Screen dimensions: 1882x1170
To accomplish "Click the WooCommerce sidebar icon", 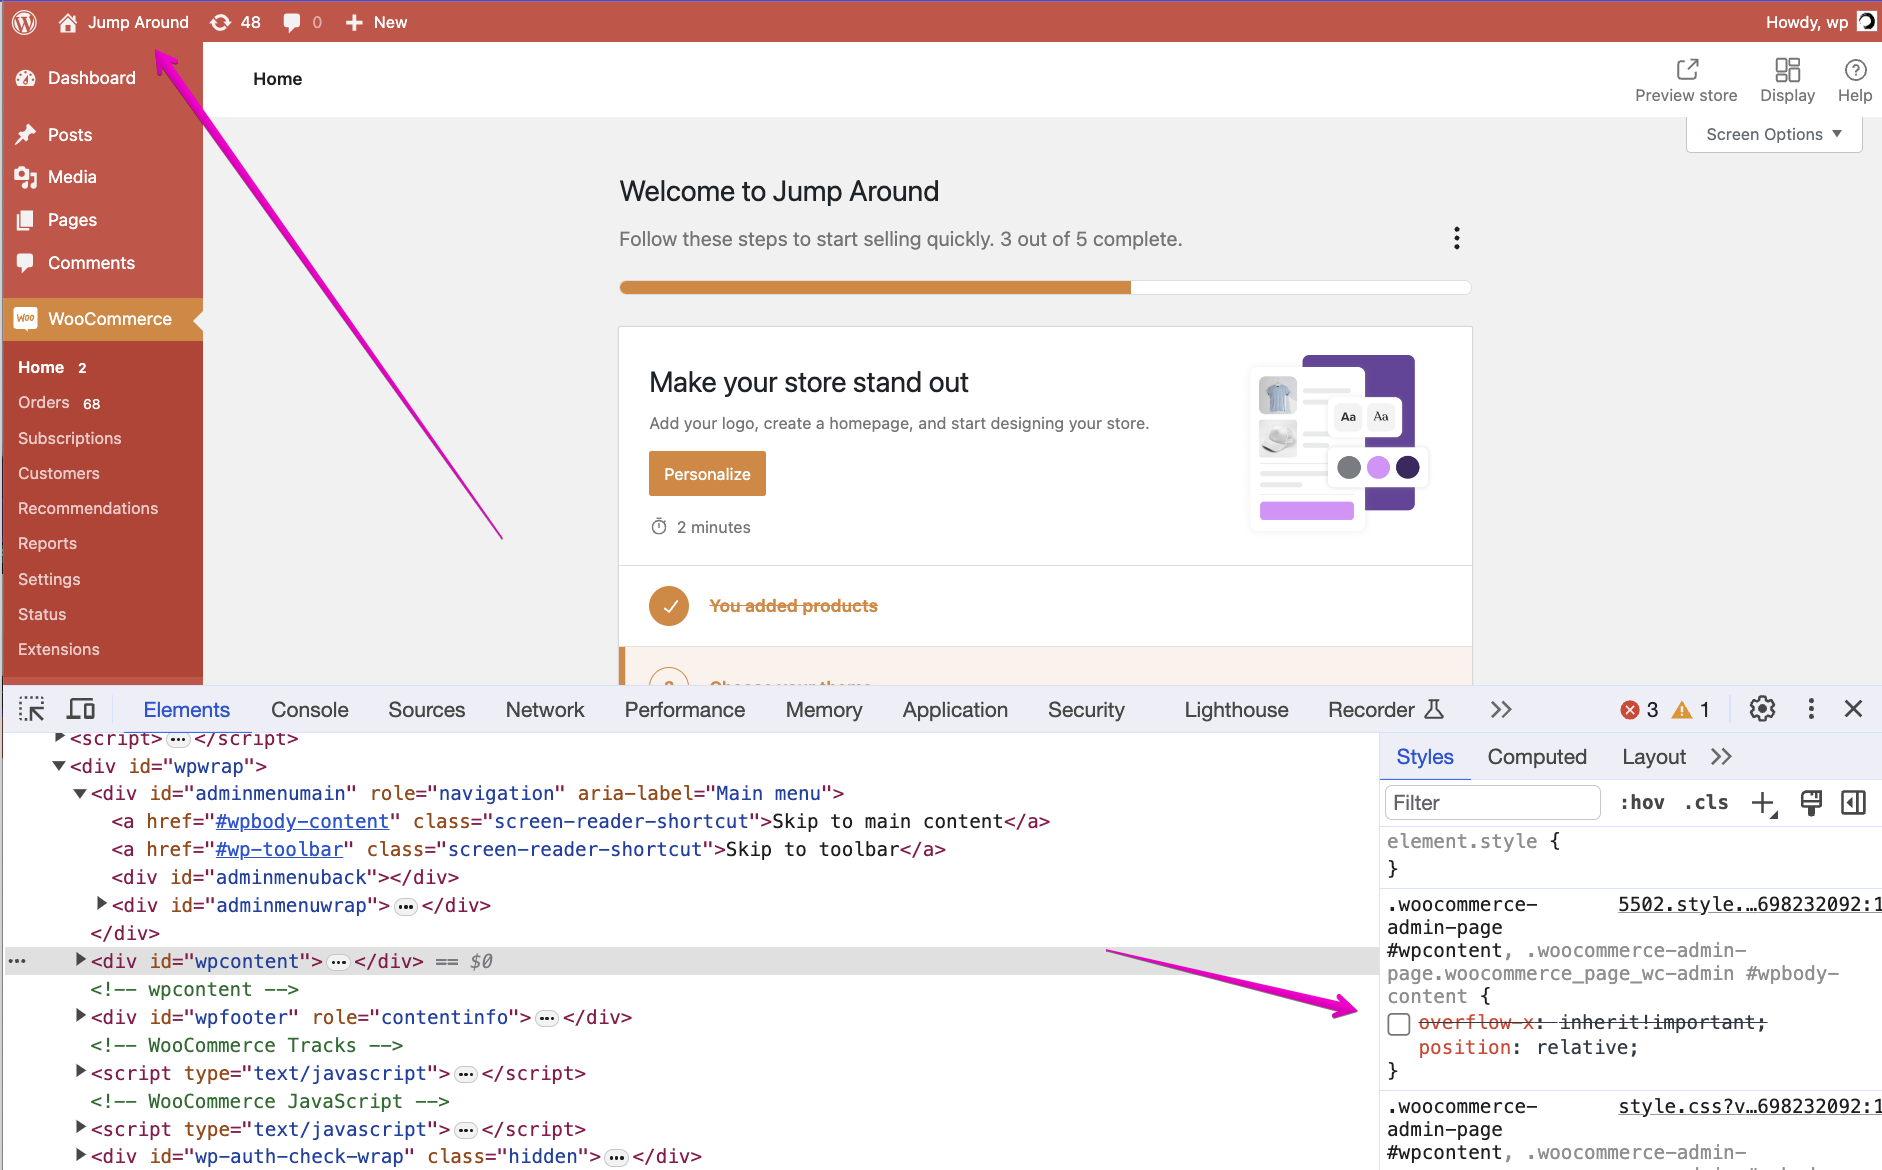I will pos(25,318).
